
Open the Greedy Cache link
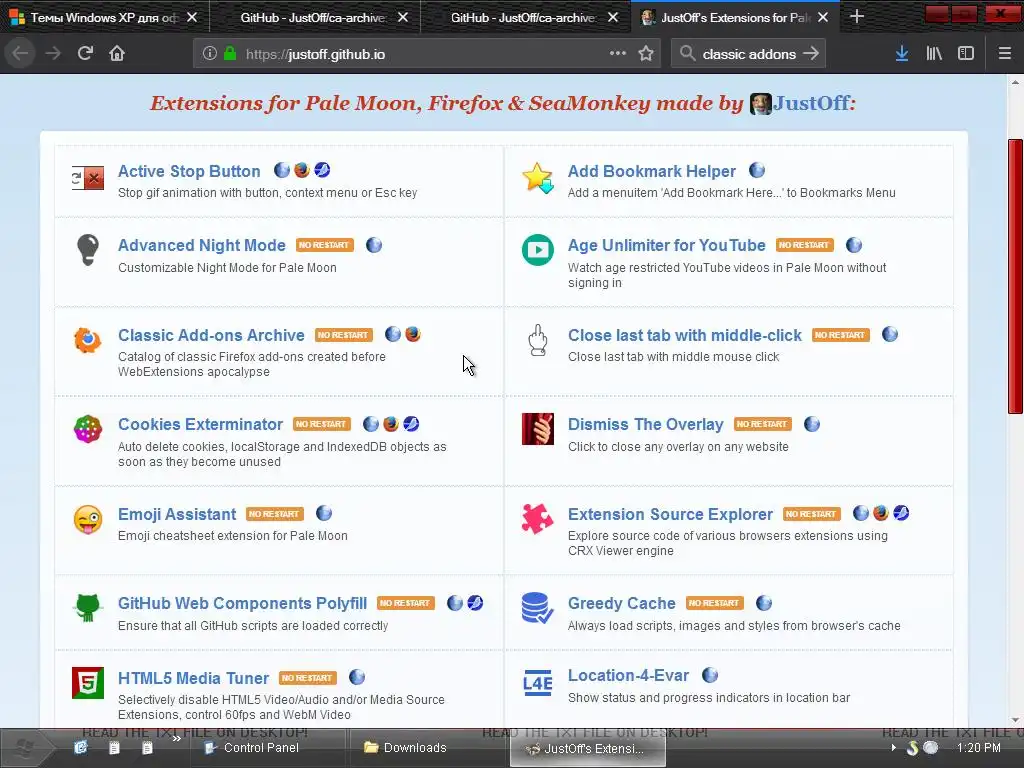[621, 603]
